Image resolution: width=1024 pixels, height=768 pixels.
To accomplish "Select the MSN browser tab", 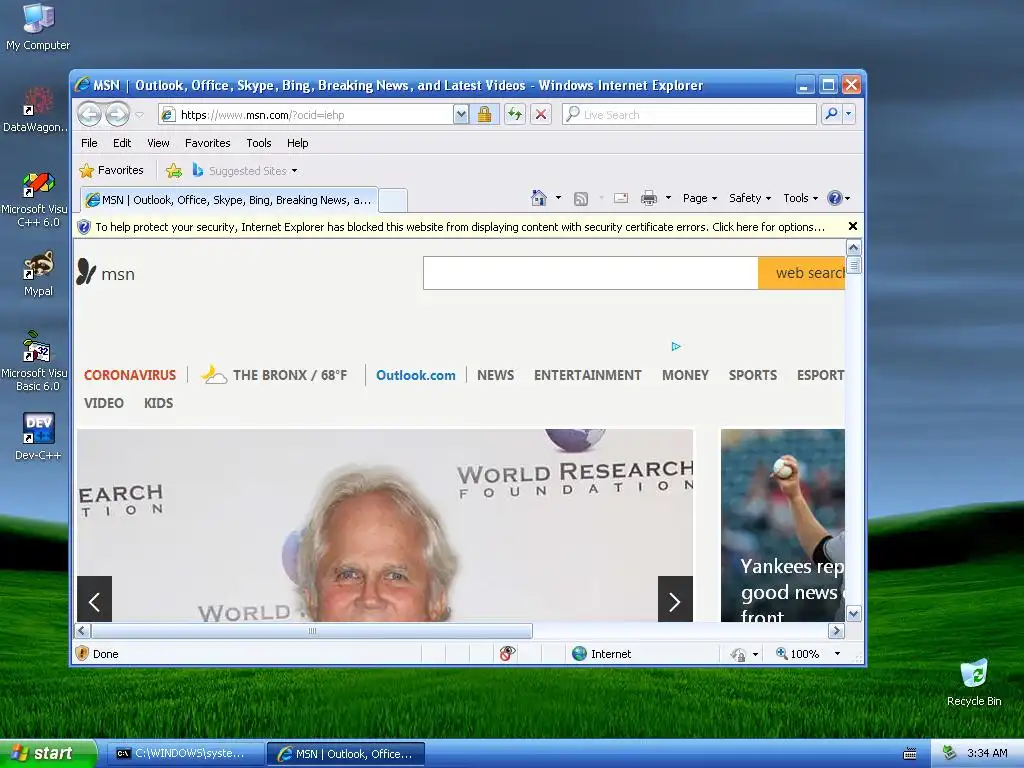I will [x=229, y=200].
